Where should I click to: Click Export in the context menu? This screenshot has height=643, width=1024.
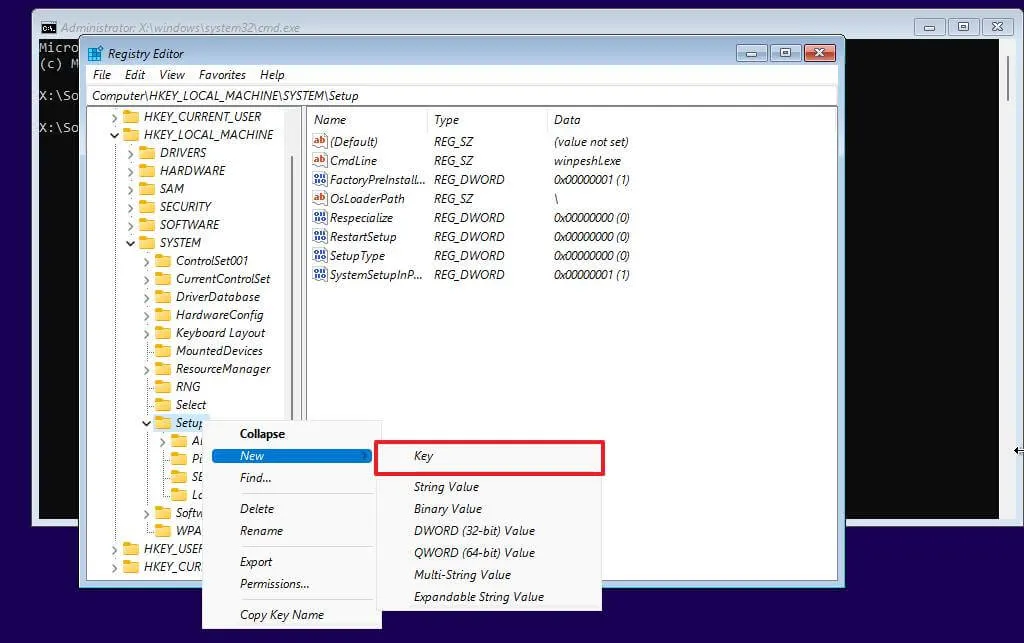(x=256, y=562)
